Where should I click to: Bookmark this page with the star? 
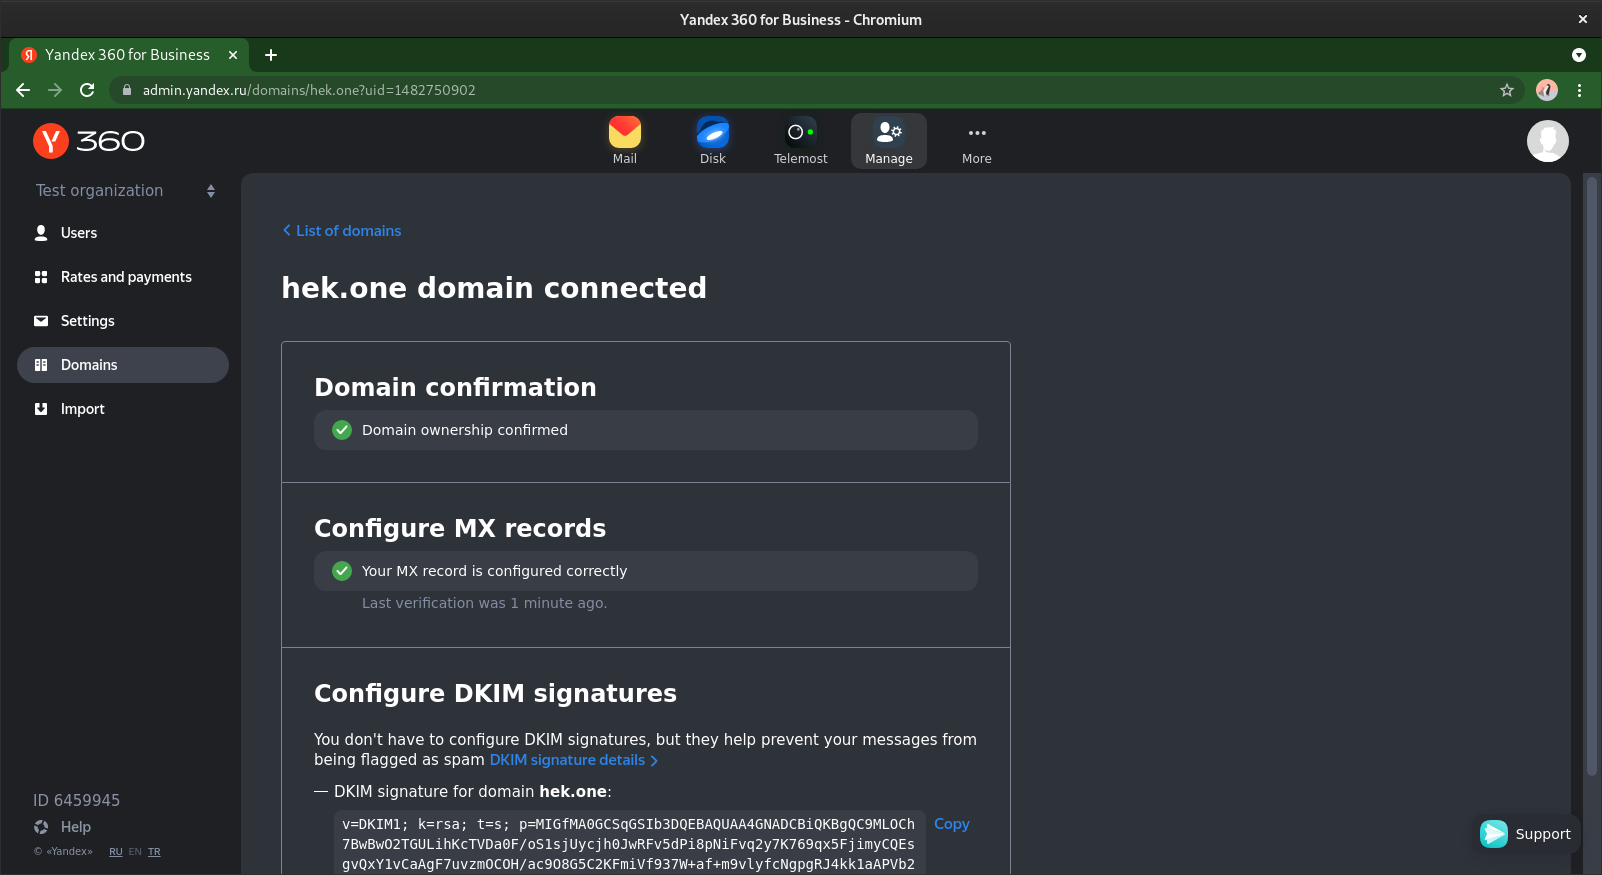pyautogui.click(x=1507, y=90)
